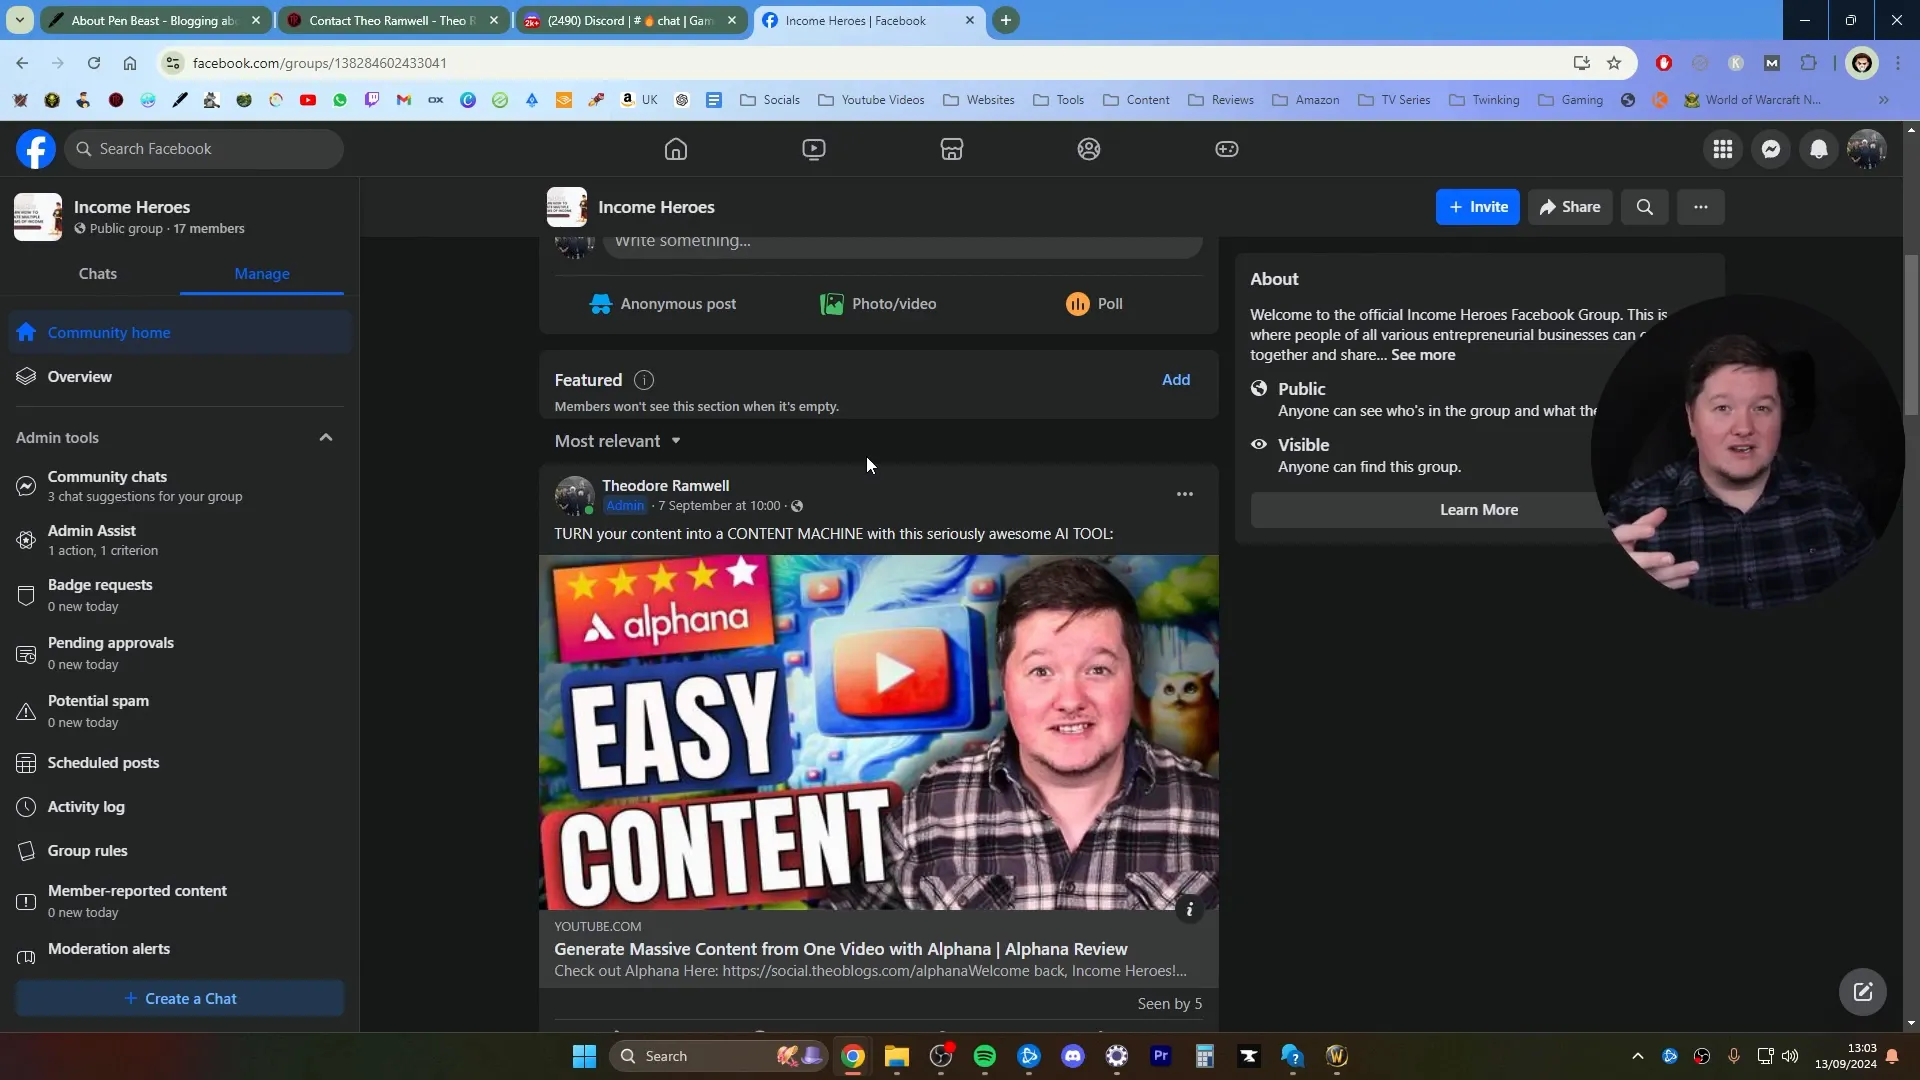Expand the Featured section info tooltip

tap(644, 380)
